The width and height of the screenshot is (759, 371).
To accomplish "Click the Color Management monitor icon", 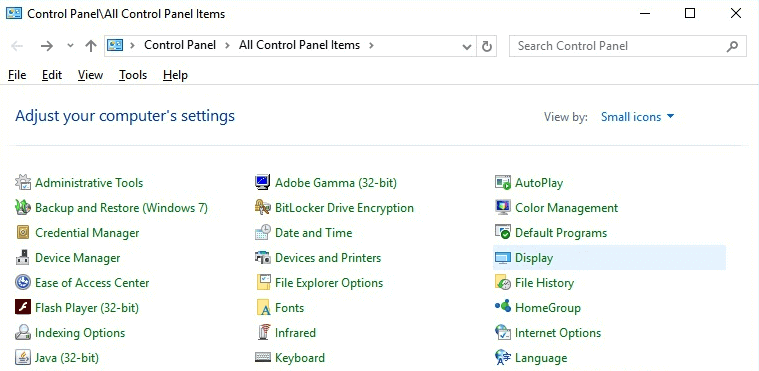I will [503, 208].
